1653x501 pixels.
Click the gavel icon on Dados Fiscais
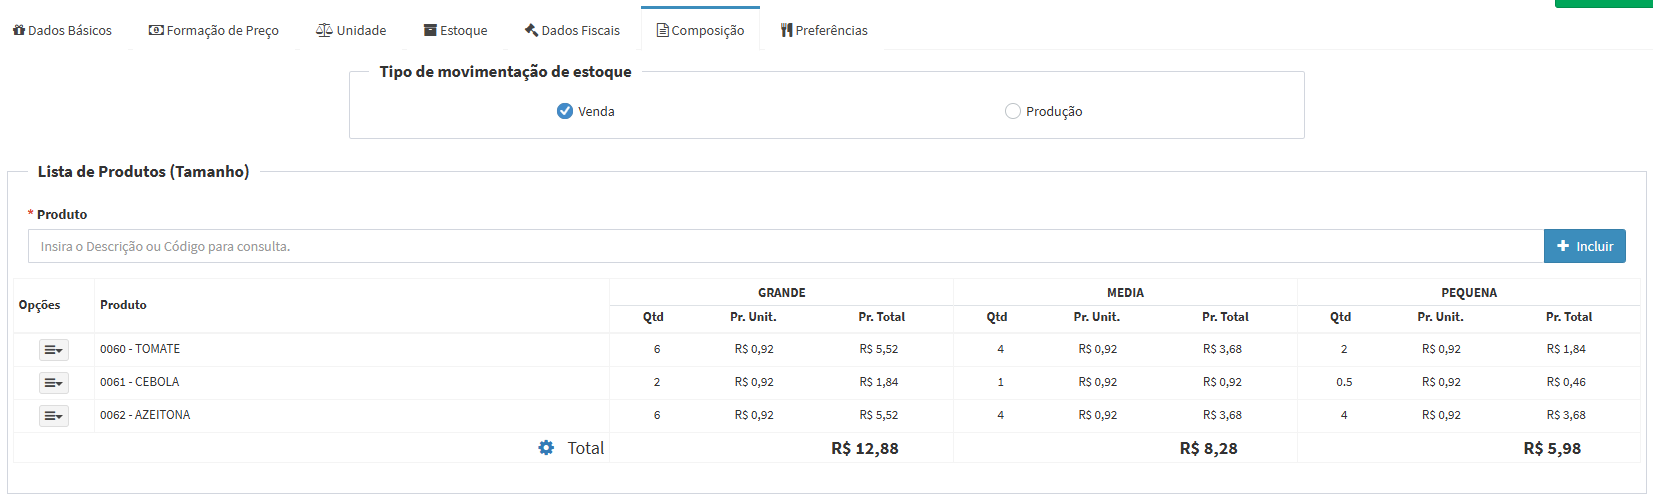(x=531, y=30)
